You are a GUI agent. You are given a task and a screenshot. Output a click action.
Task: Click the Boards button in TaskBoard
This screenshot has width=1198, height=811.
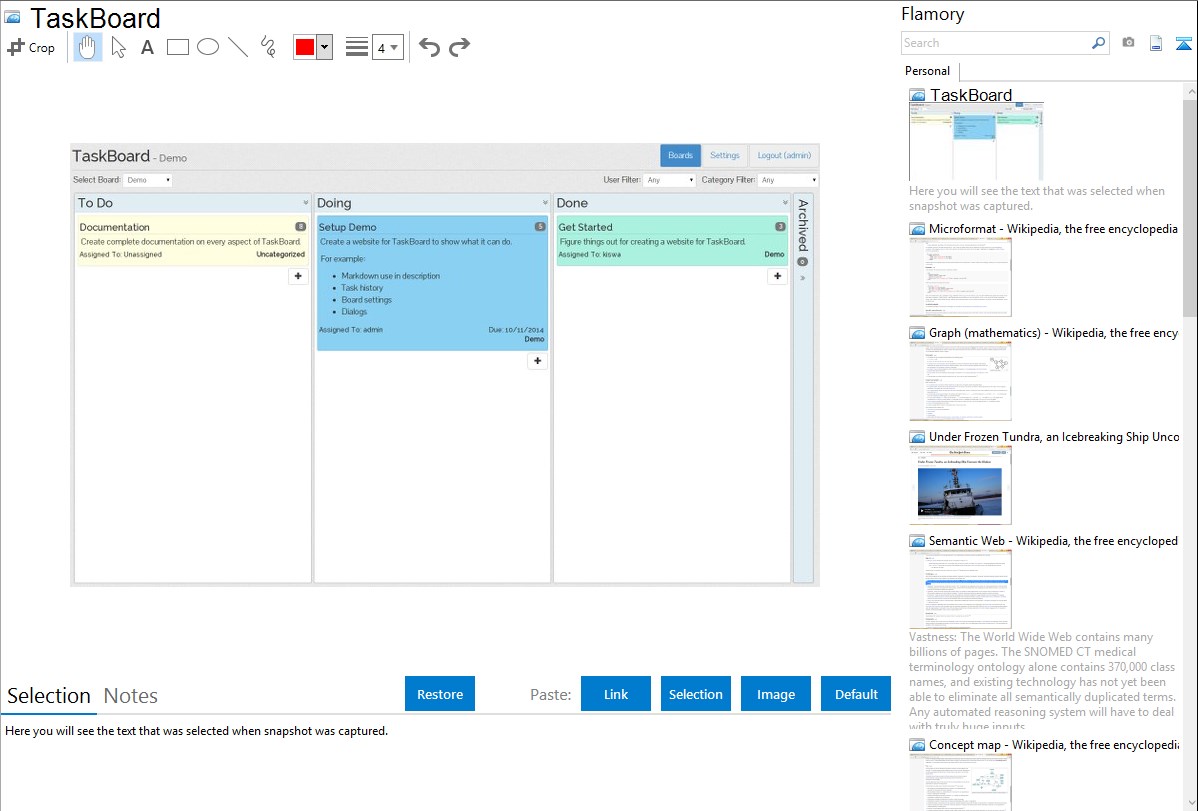(x=680, y=155)
